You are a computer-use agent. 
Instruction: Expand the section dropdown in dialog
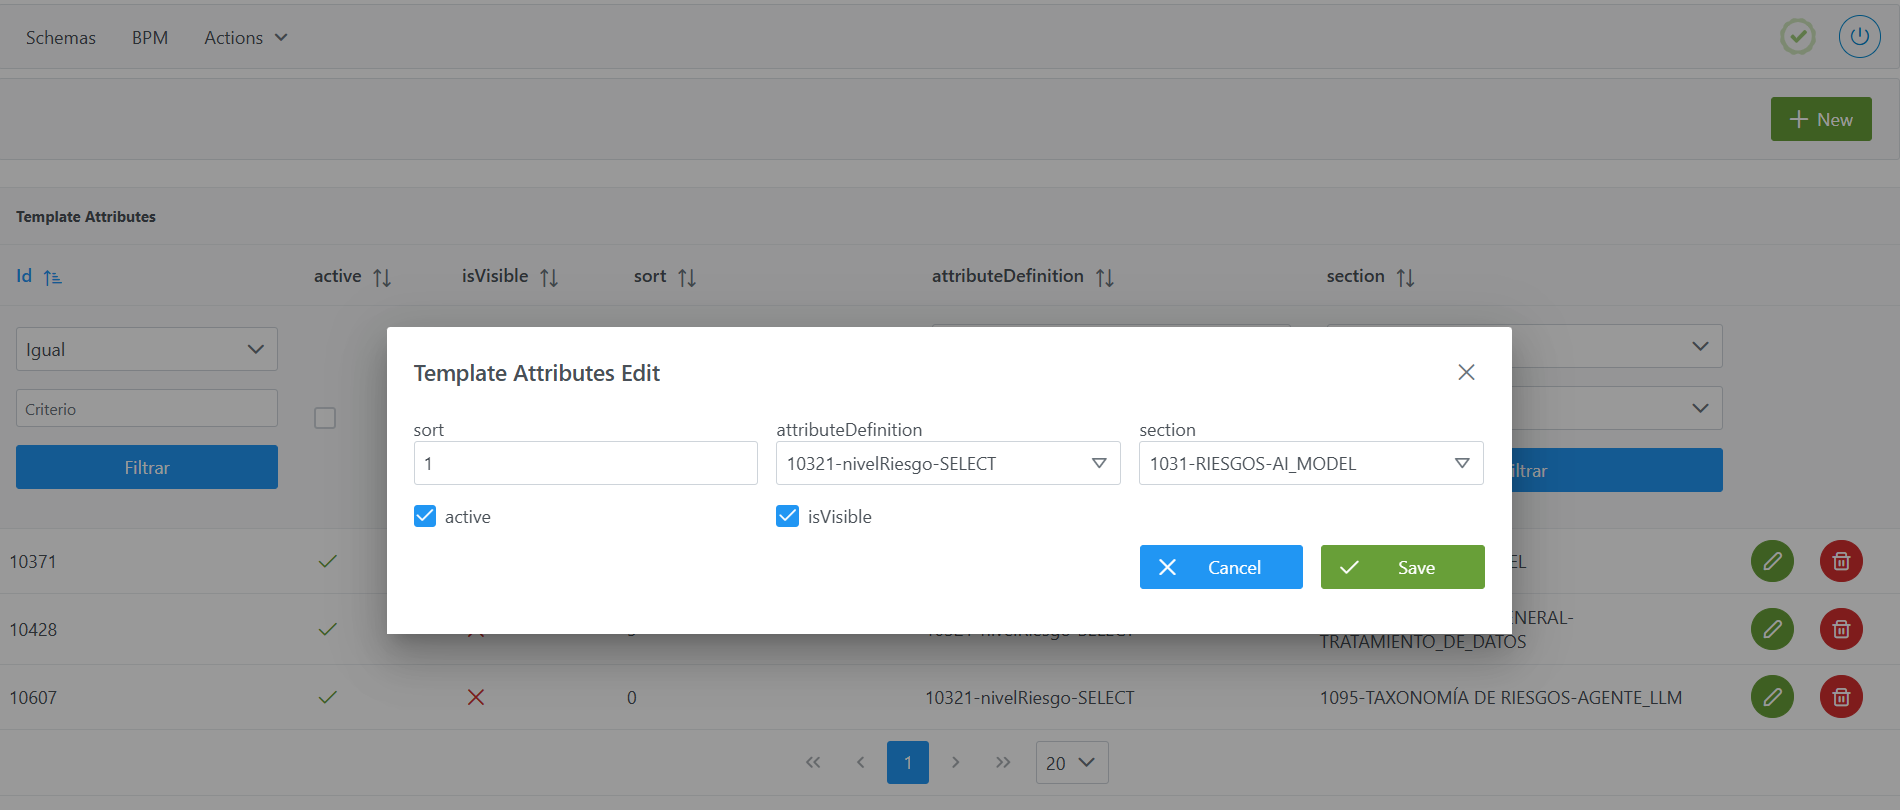(1310, 463)
